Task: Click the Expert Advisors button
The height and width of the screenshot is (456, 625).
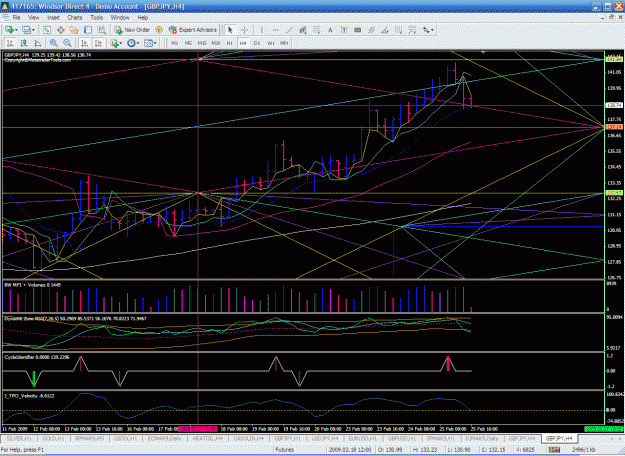Action: pyautogui.click(x=193, y=30)
